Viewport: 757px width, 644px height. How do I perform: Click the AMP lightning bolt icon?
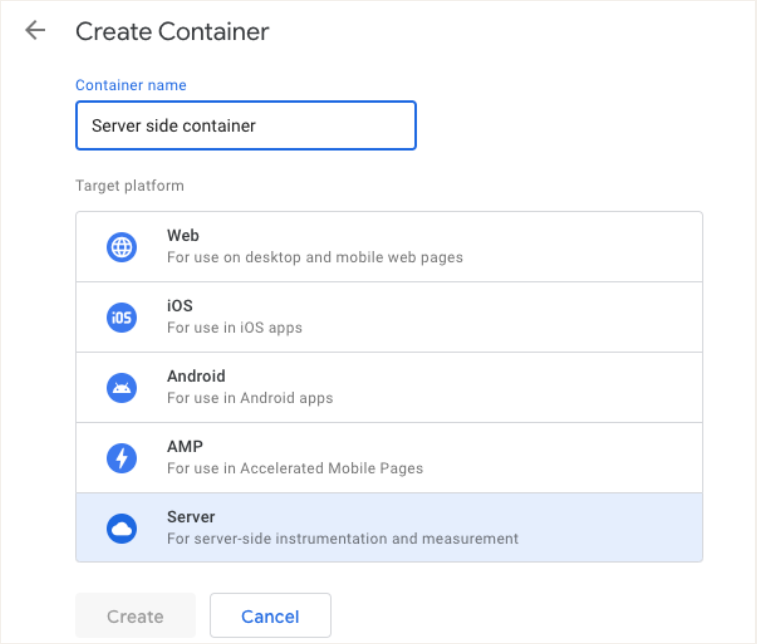(x=122, y=458)
